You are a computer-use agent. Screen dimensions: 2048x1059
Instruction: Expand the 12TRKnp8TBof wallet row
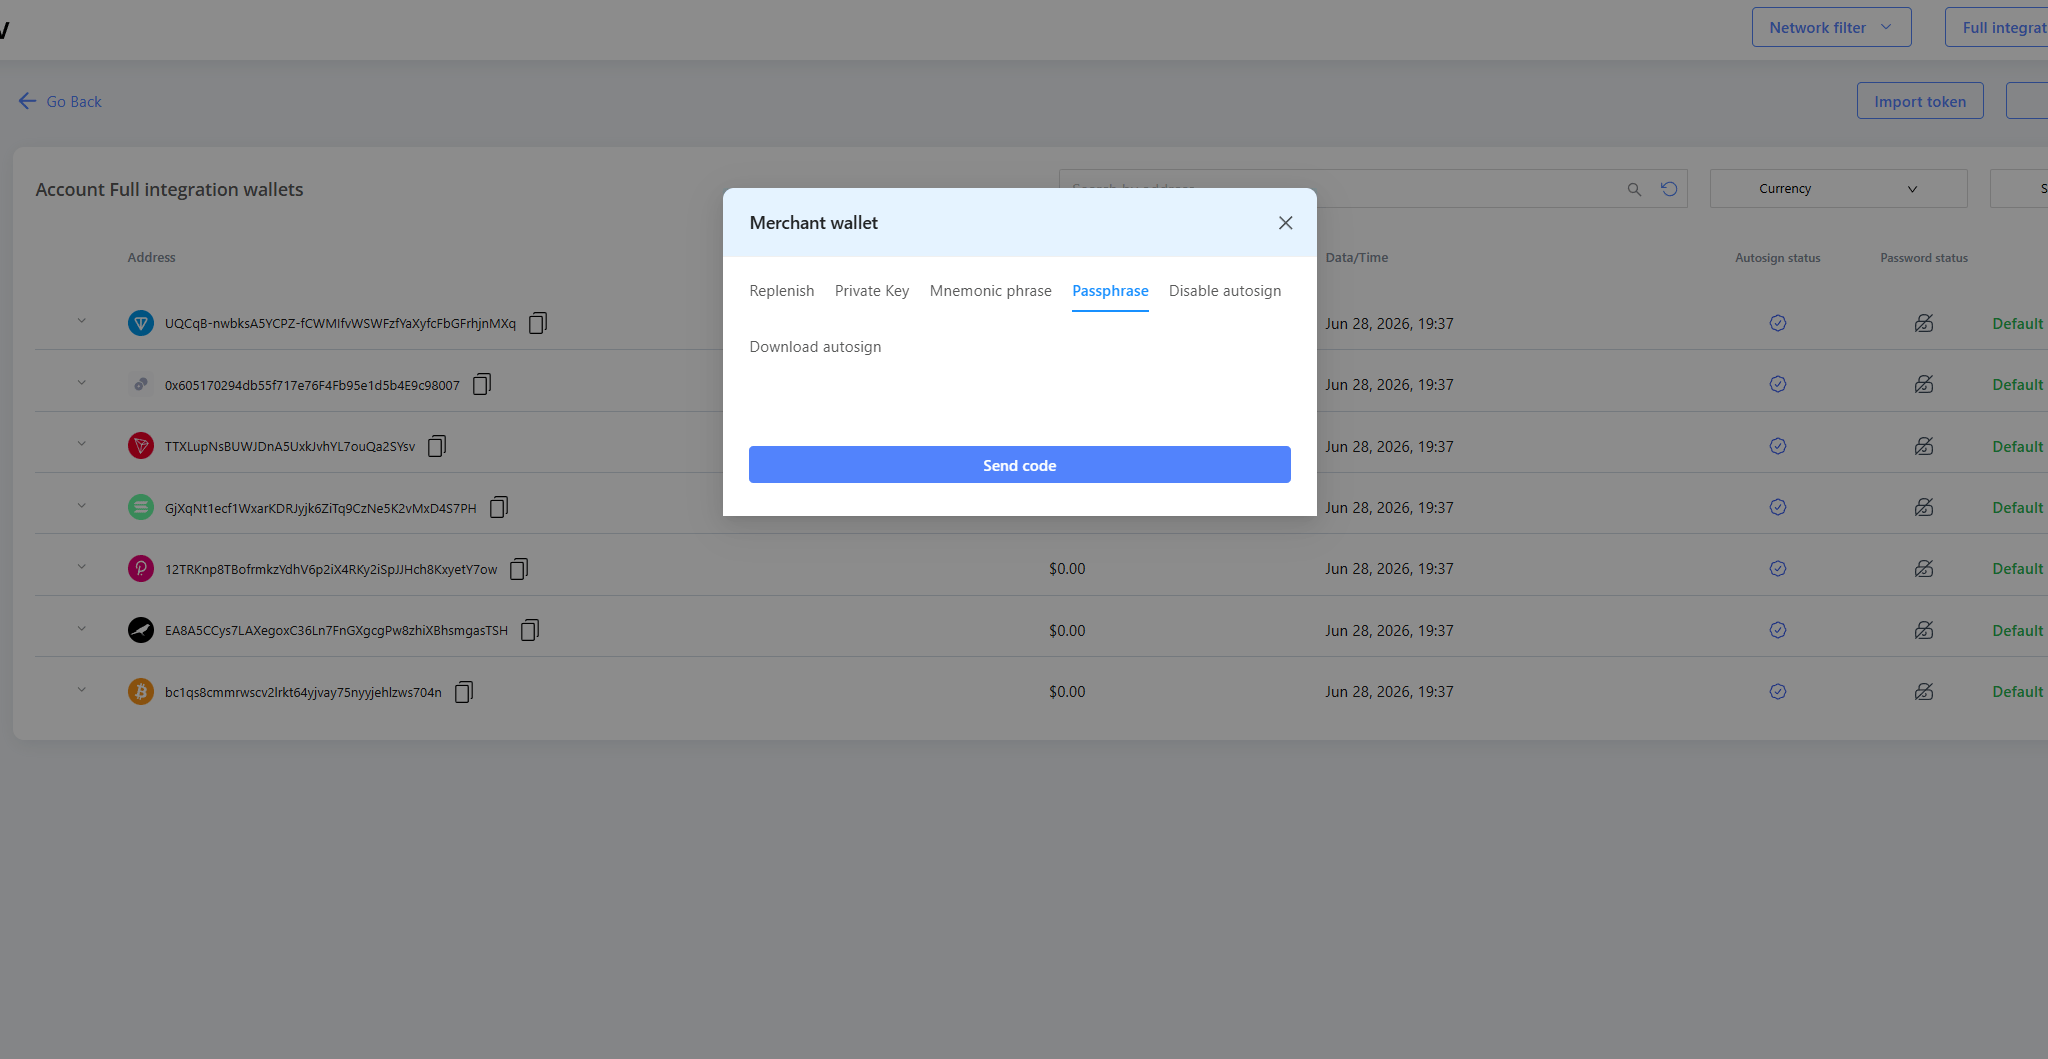click(82, 567)
